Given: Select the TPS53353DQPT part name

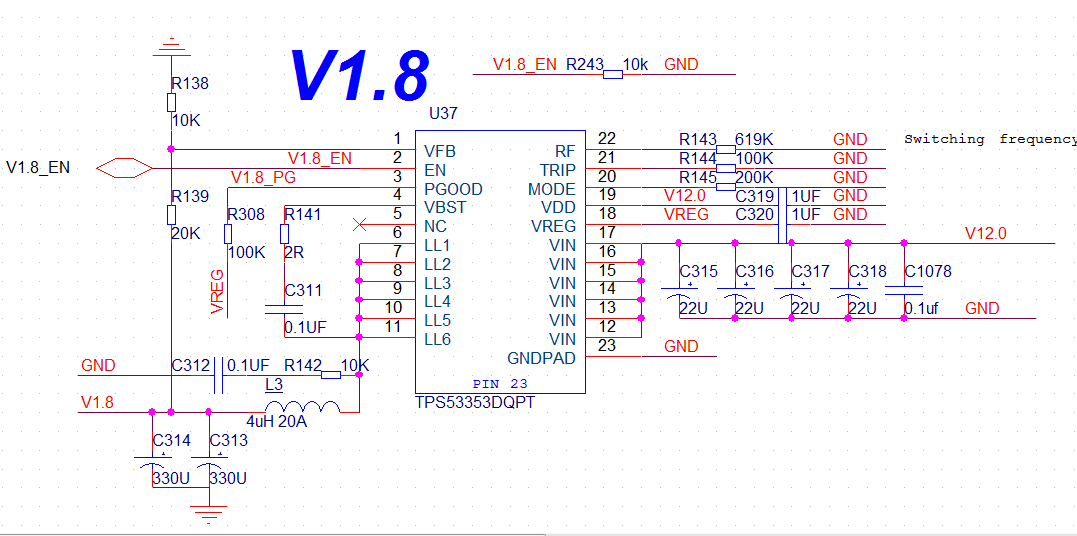Looking at the screenshot, I should pyautogui.click(x=475, y=403).
